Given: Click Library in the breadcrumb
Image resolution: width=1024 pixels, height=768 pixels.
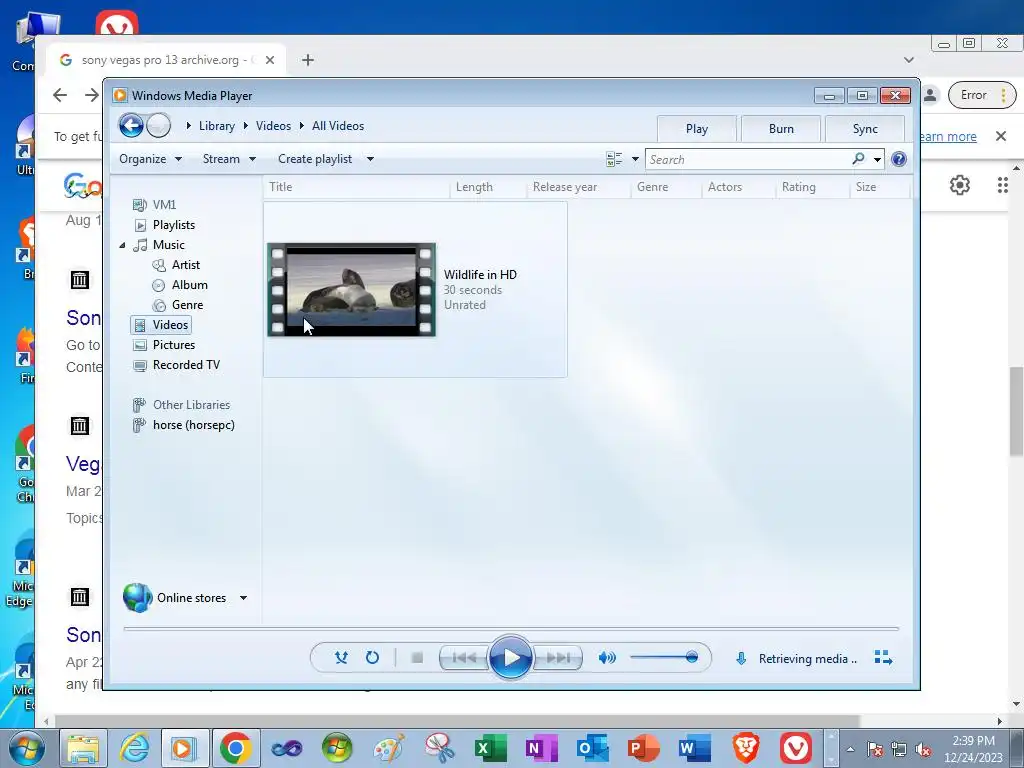Looking at the screenshot, I should point(217,126).
